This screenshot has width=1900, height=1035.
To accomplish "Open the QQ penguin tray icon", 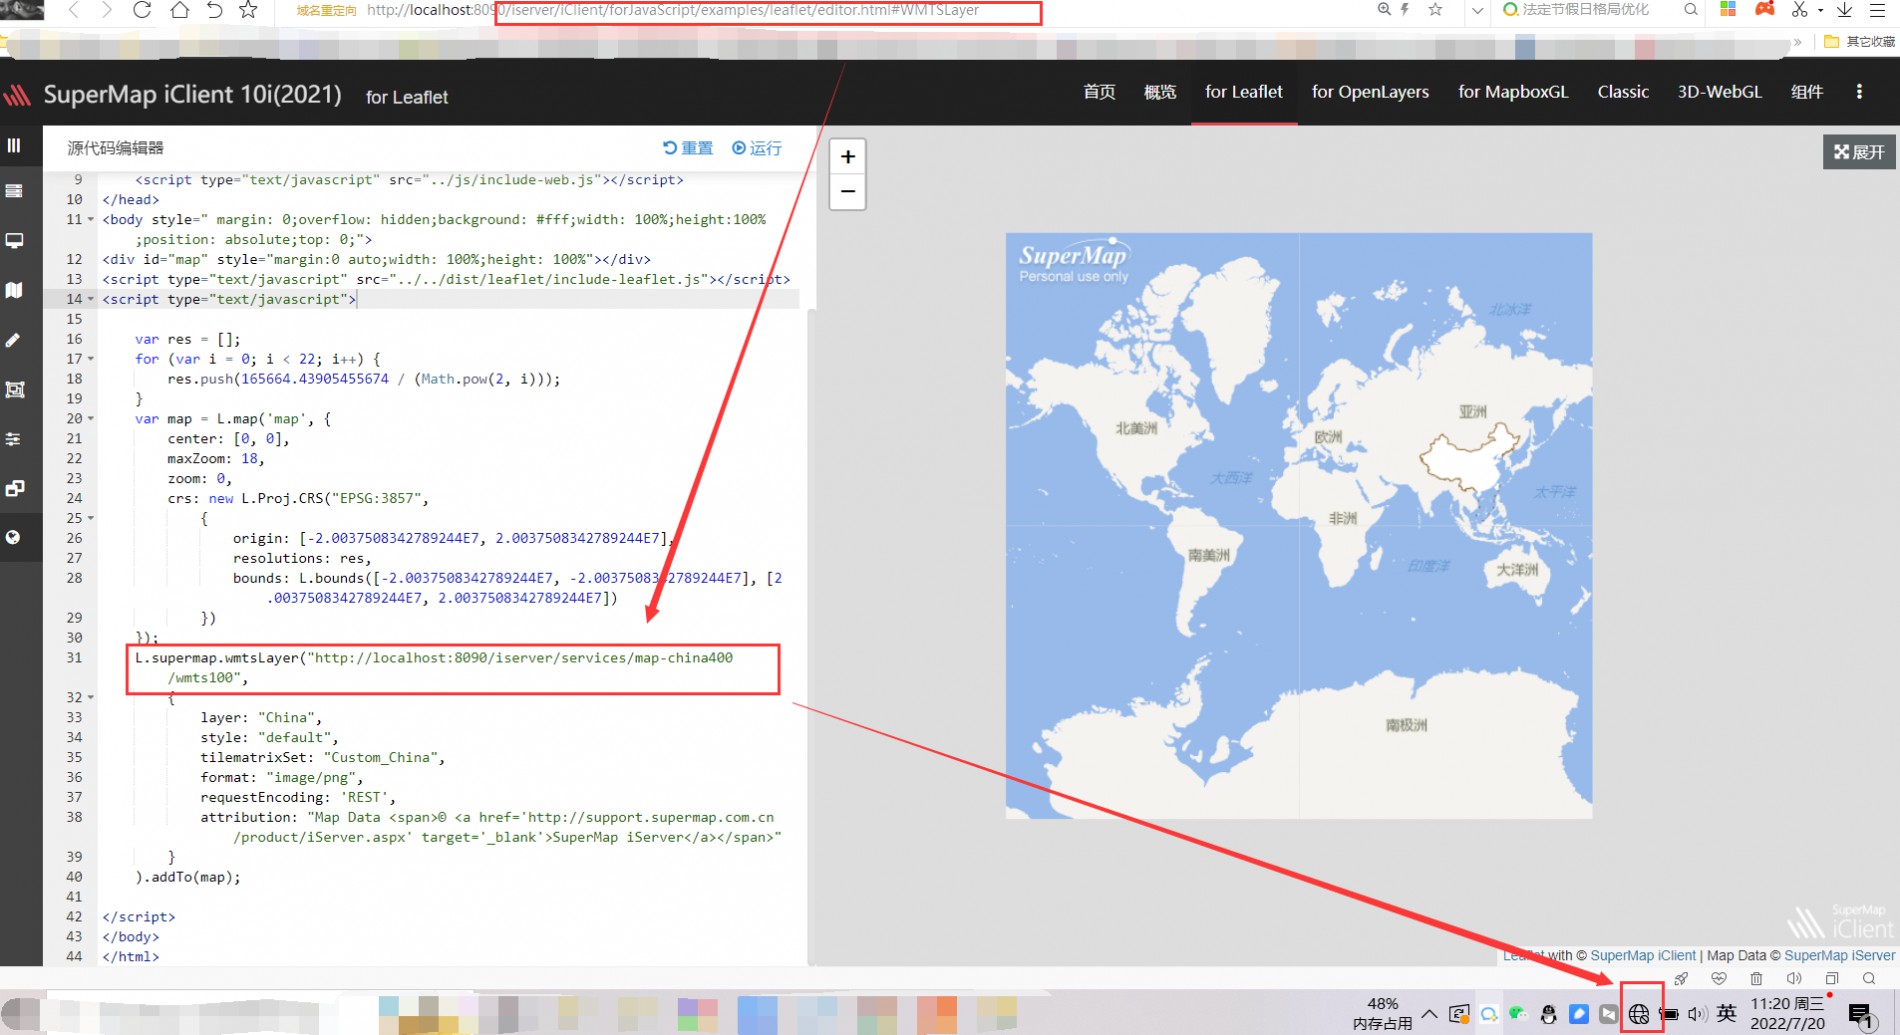I will tap(1548, 1014).
